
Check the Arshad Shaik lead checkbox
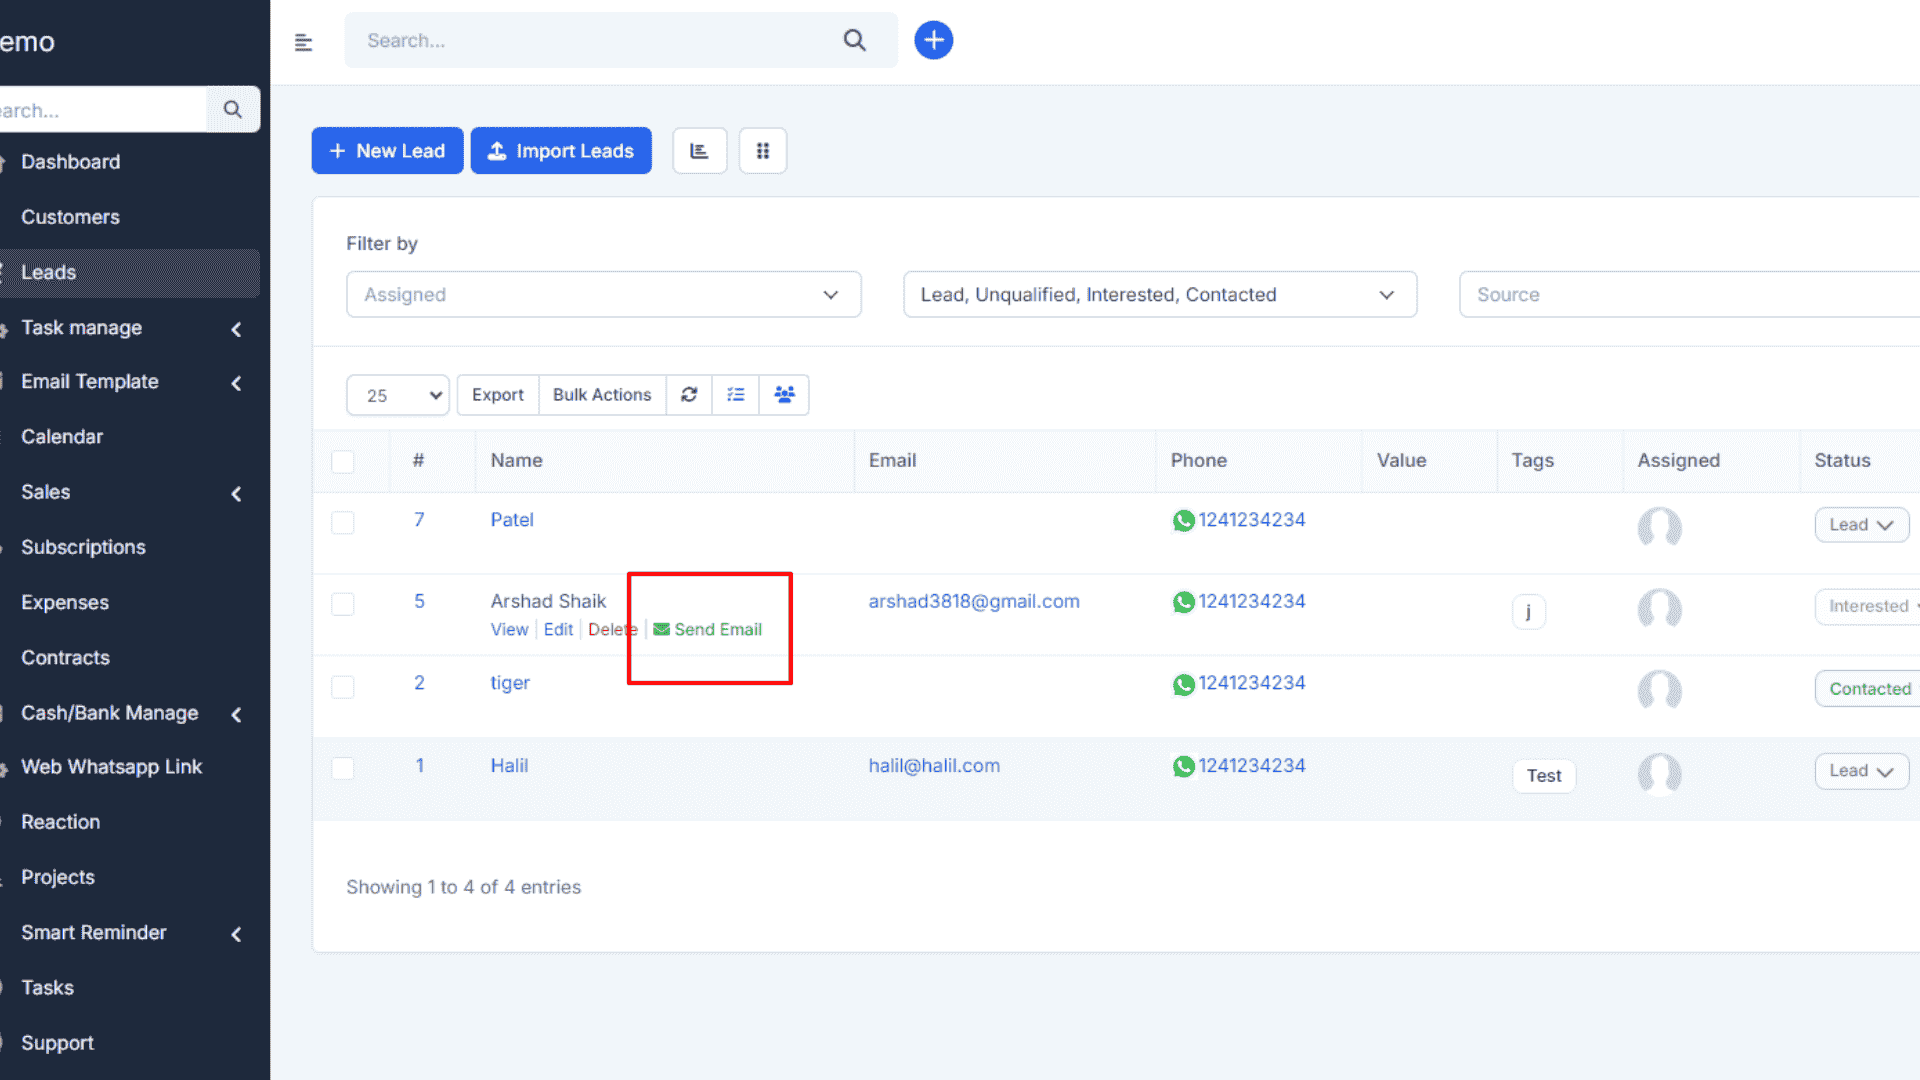343,604
